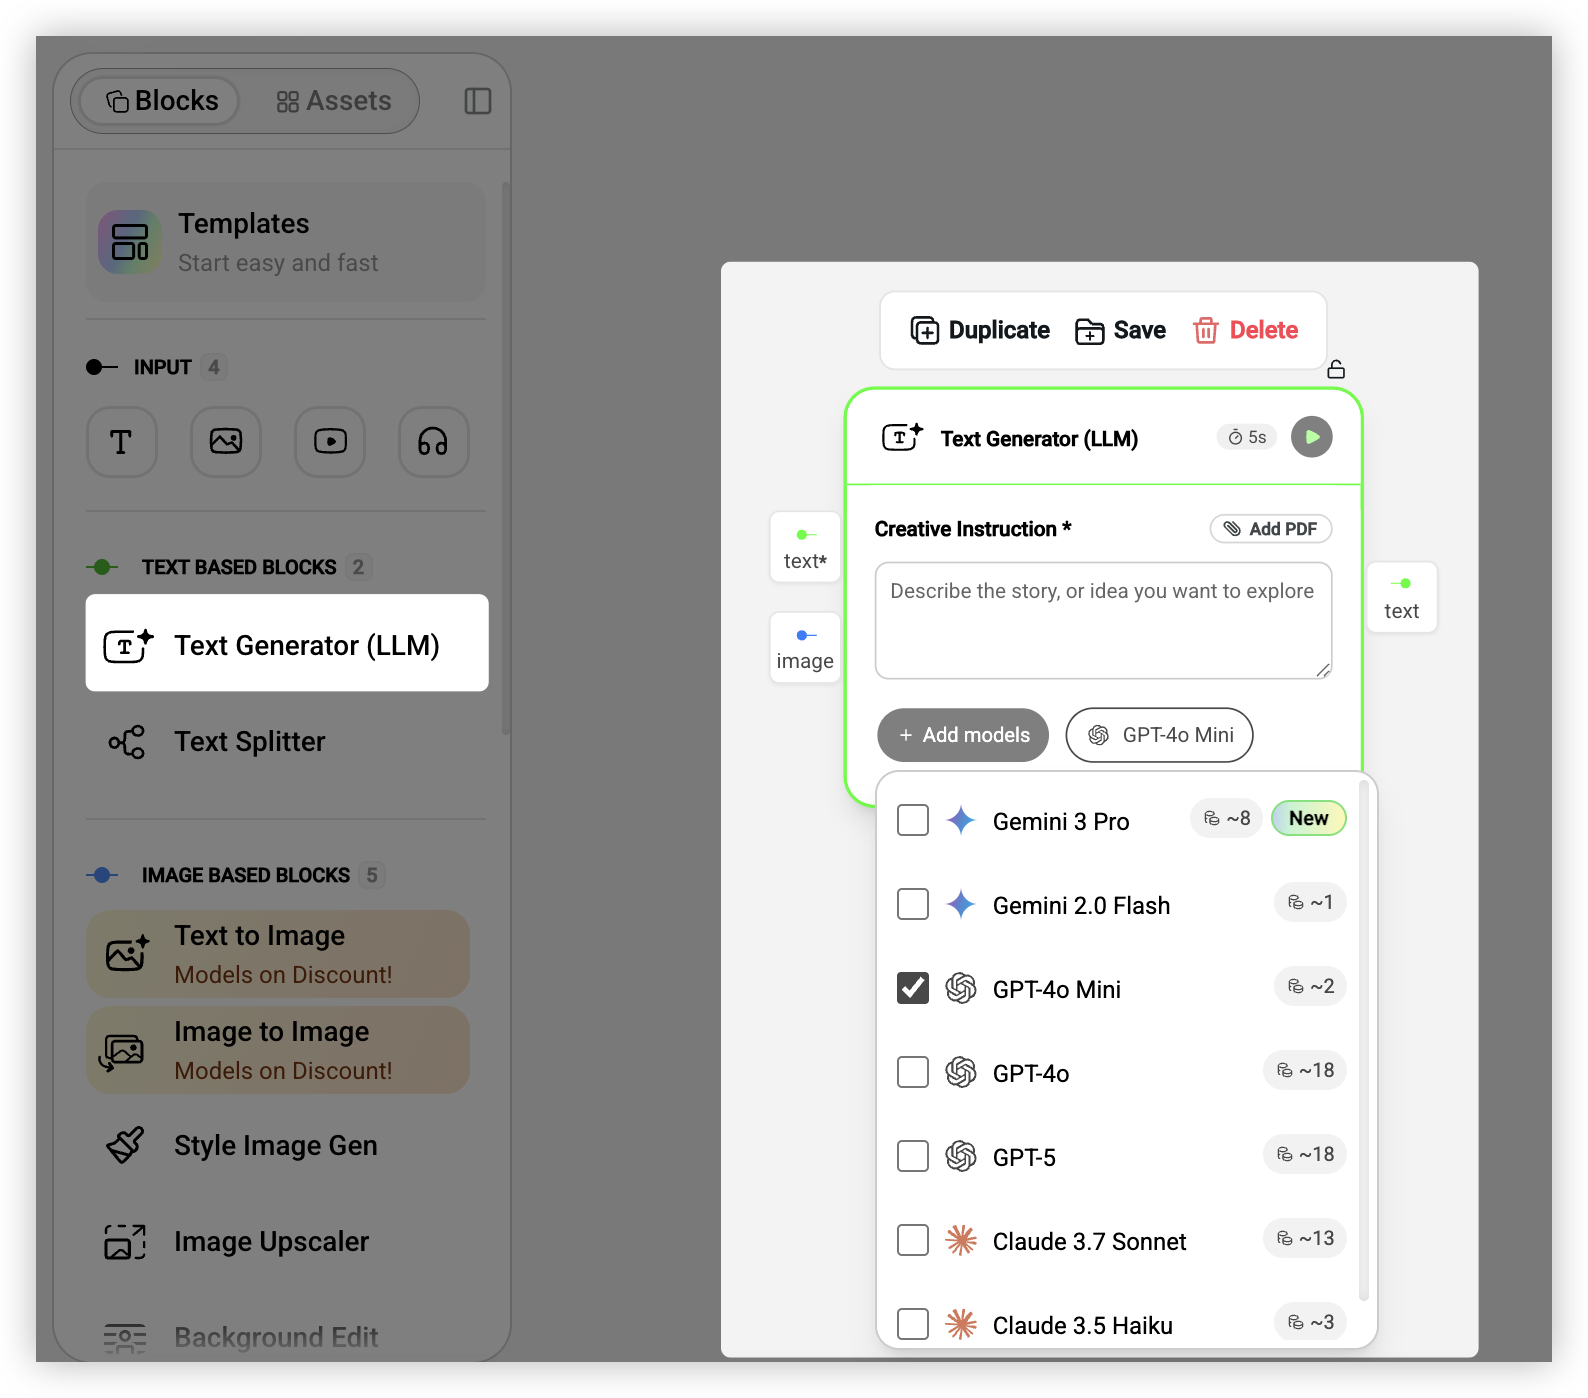Pick the Style Image Gen block
Viewport: 1588px width, 1398px height.
point(278,1145)
